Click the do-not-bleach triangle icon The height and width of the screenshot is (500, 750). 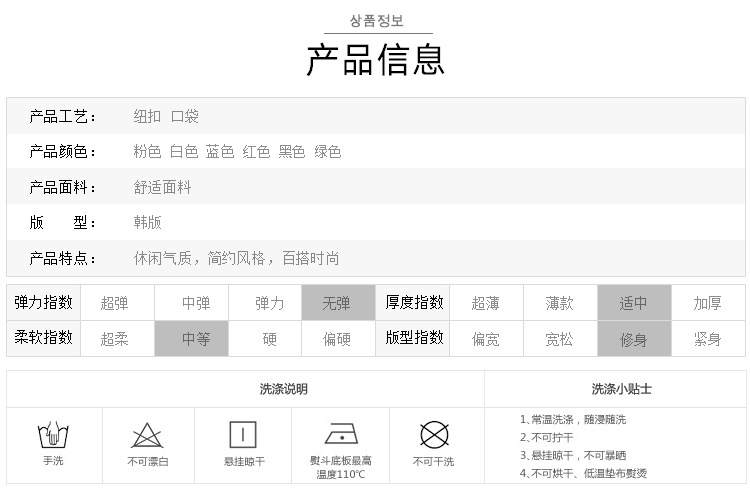pyautogui.click(x=147, y=435)
